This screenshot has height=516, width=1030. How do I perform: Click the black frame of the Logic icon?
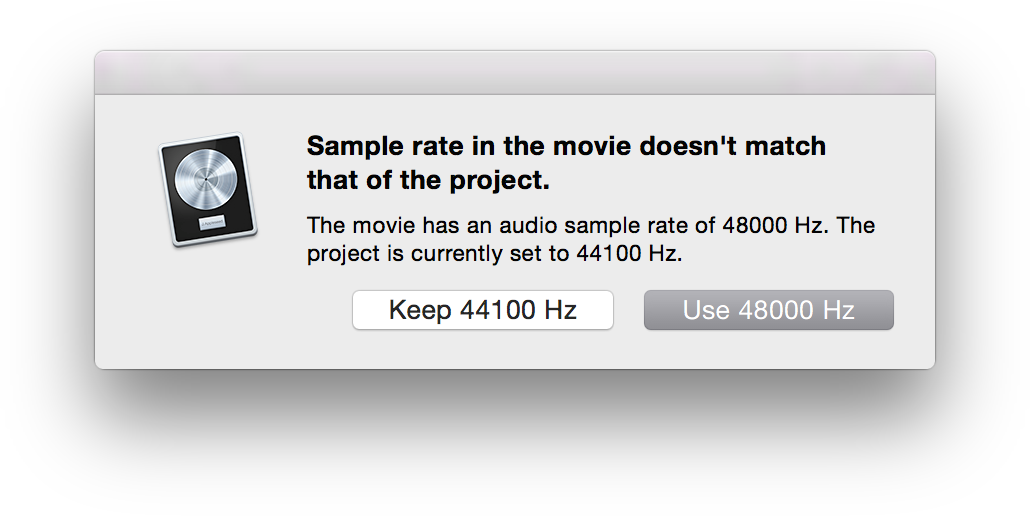pos(208,190)
